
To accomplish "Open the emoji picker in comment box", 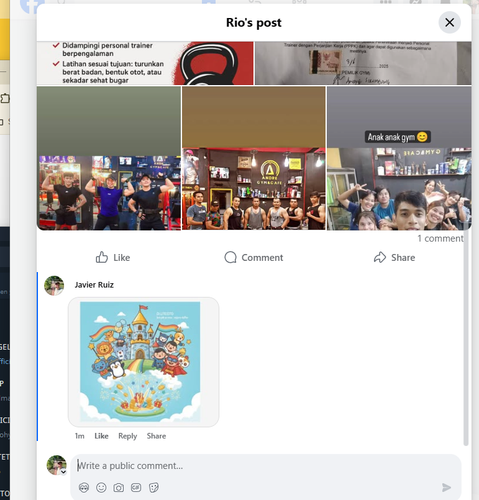I will (x=101, y=488).
